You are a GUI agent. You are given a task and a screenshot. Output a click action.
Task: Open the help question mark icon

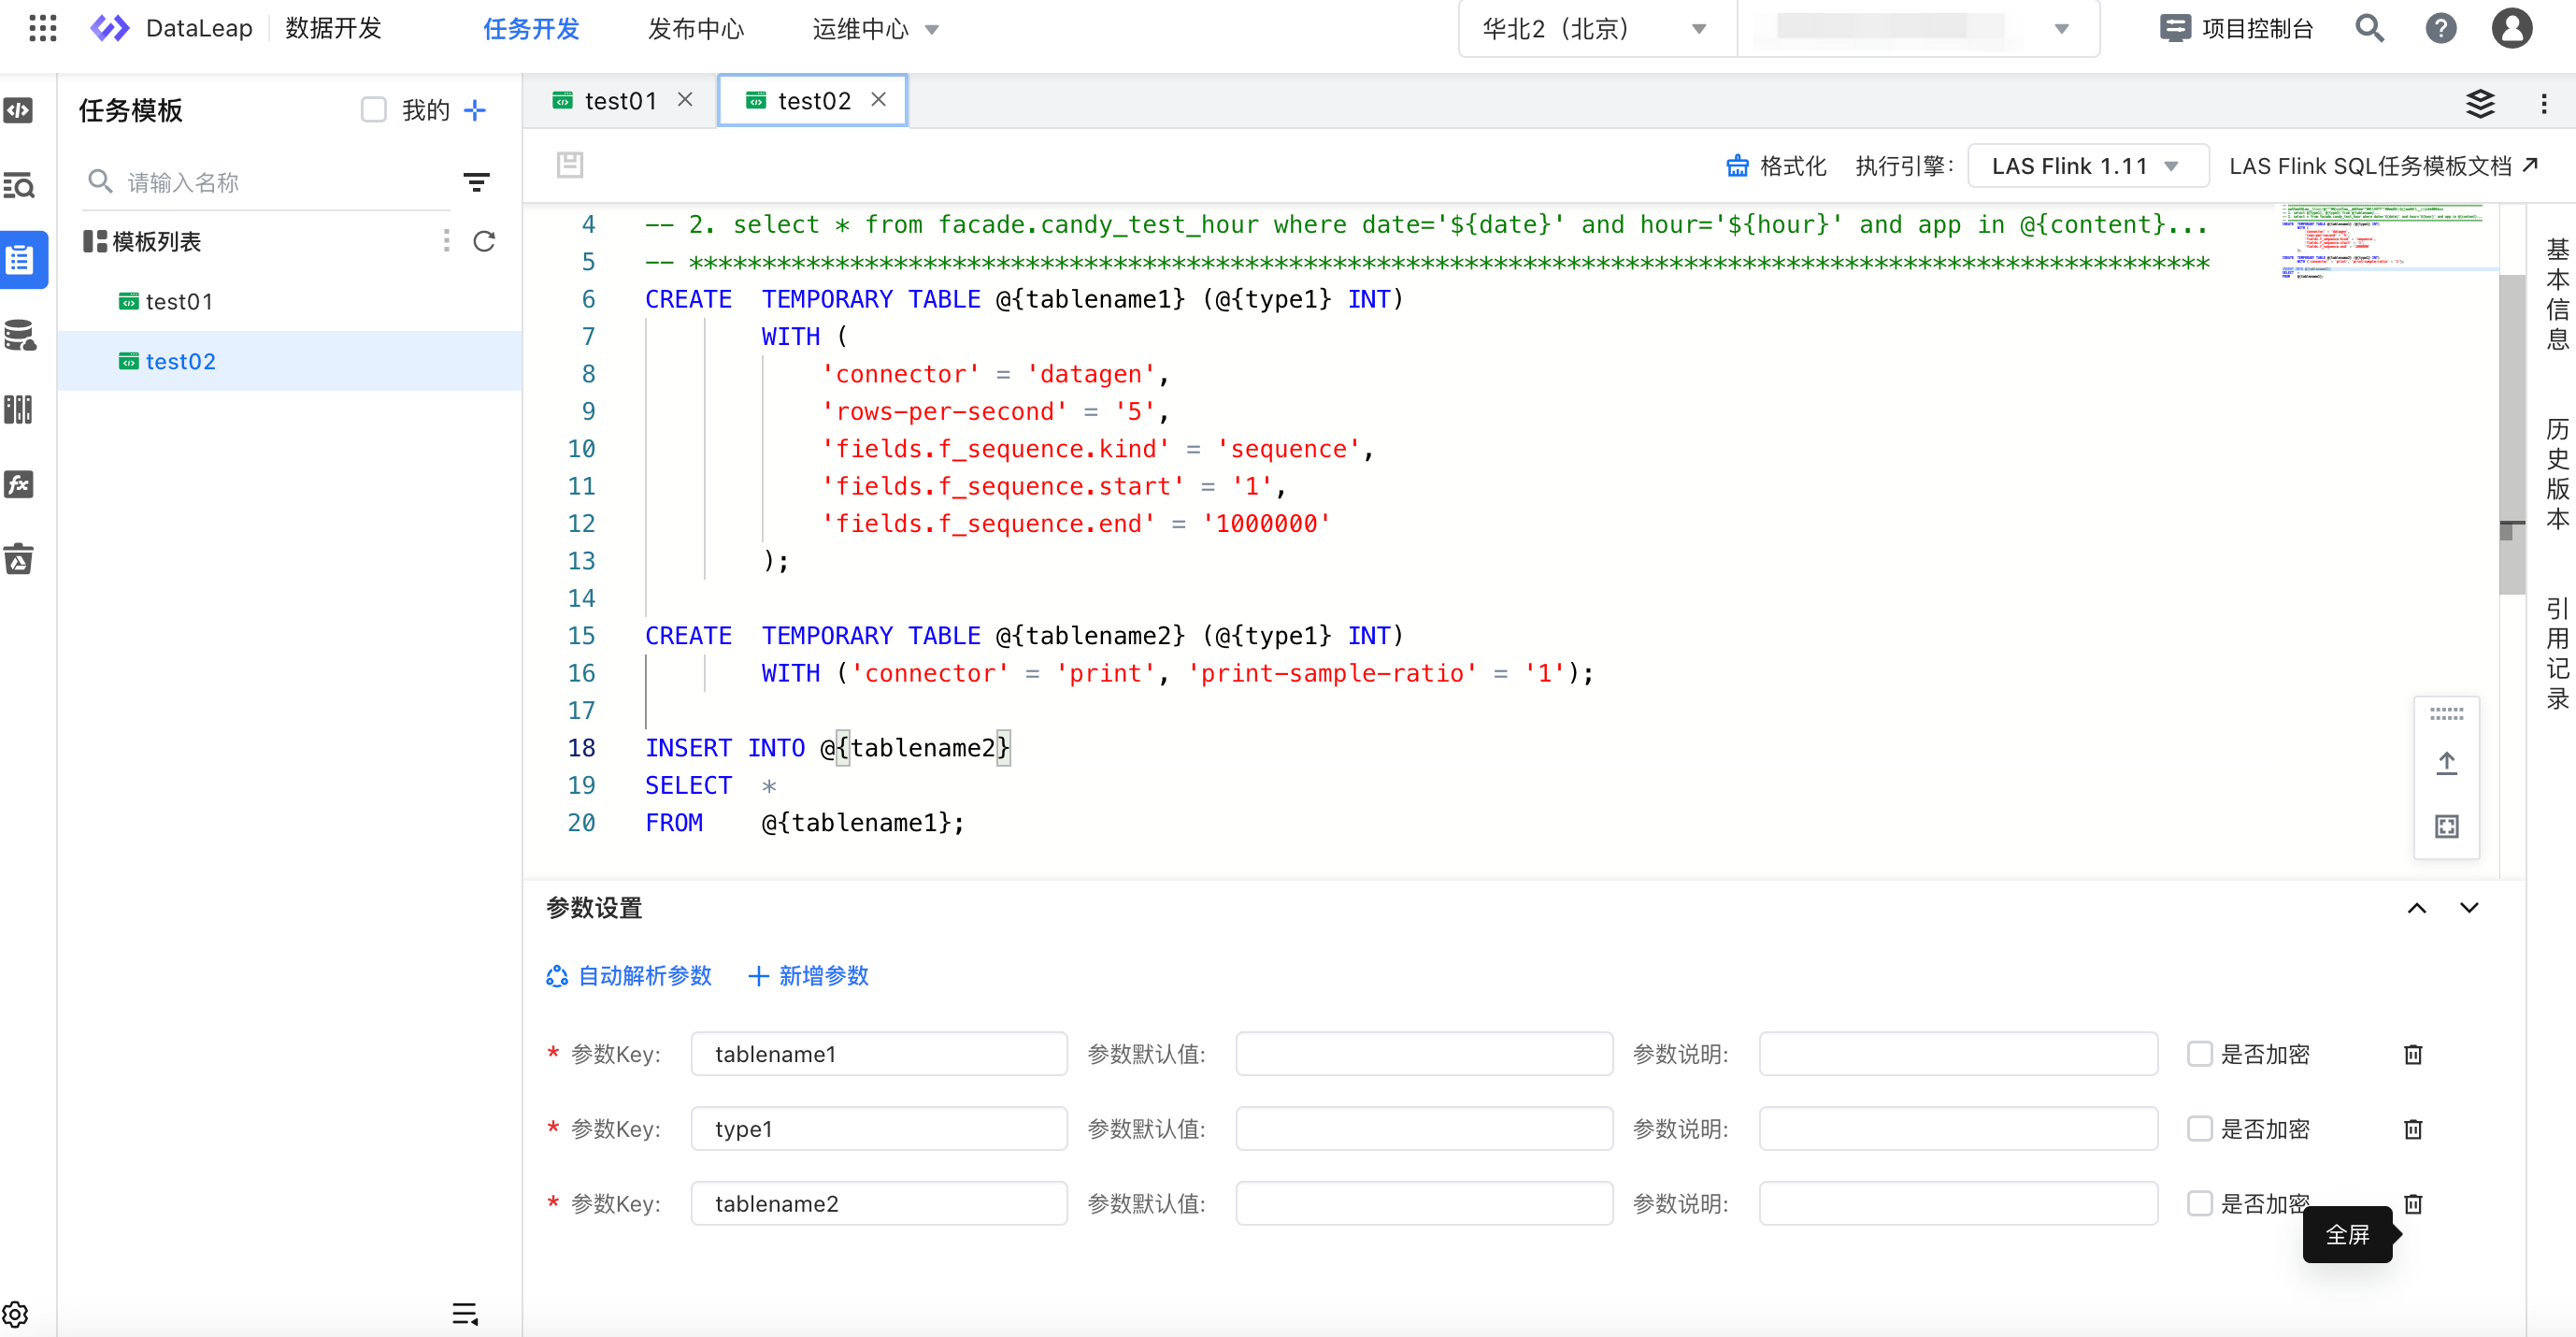pyautogui.click(x=2440, y=28)
